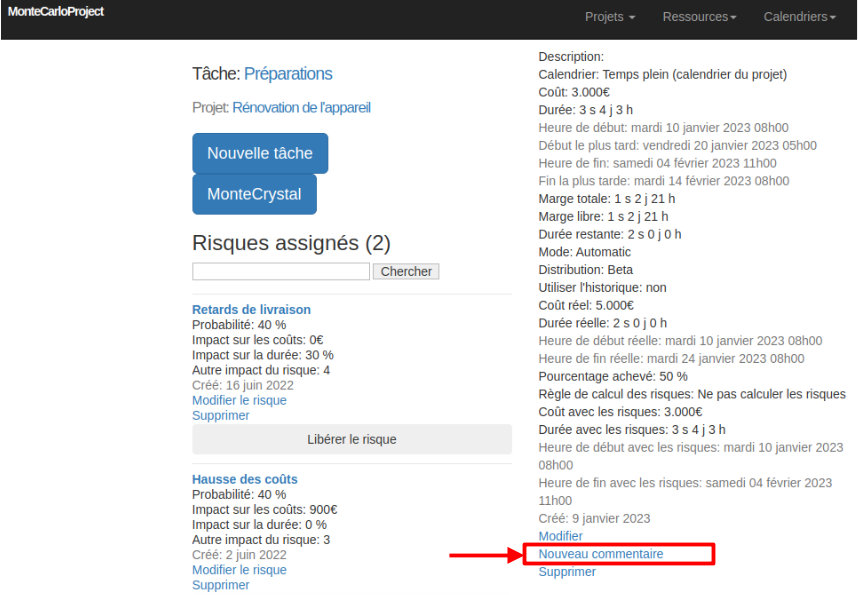Add a Nouveau commentaire to the task

(602, 554)
